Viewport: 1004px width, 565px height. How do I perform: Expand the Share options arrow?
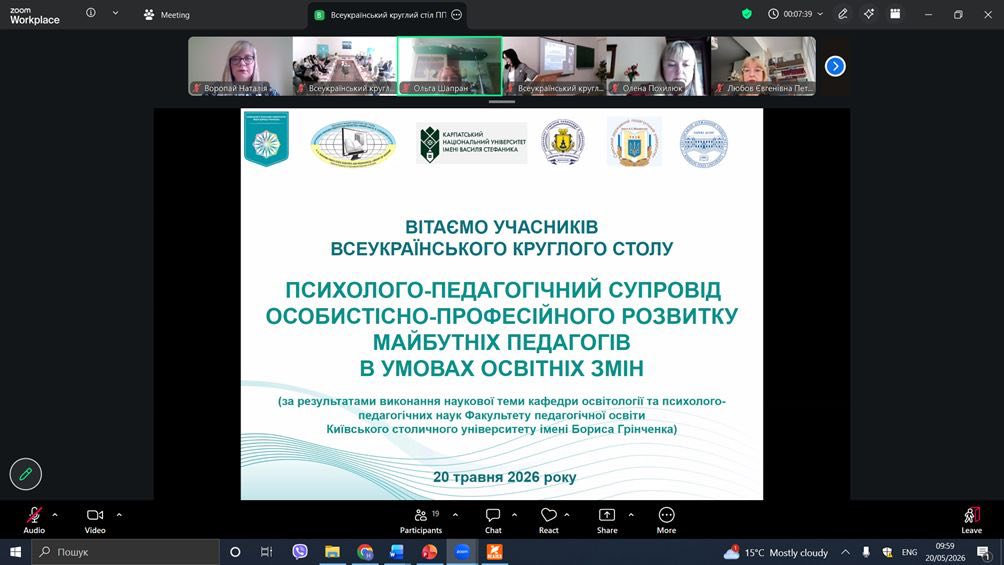pos(631,514)
